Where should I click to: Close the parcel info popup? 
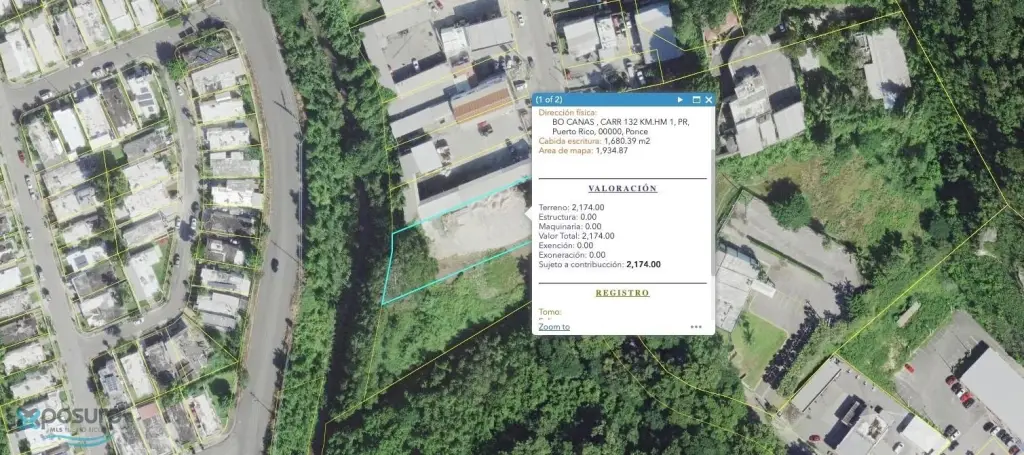(x=709, y=100)
